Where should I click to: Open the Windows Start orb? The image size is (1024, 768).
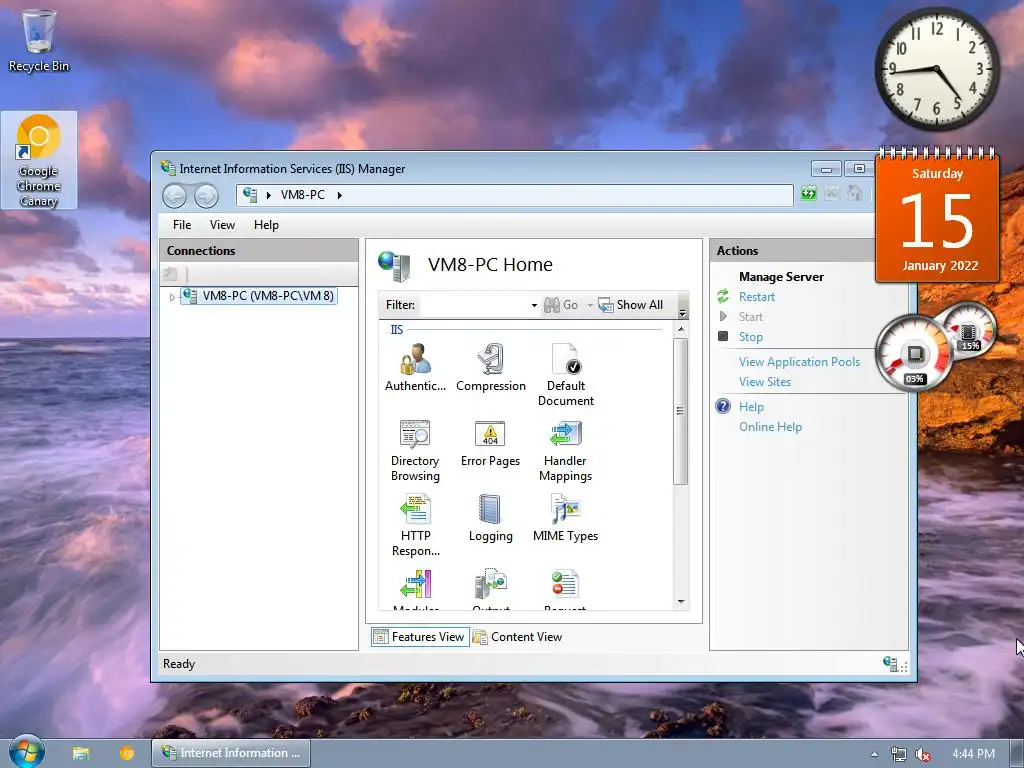pos(27,751)
